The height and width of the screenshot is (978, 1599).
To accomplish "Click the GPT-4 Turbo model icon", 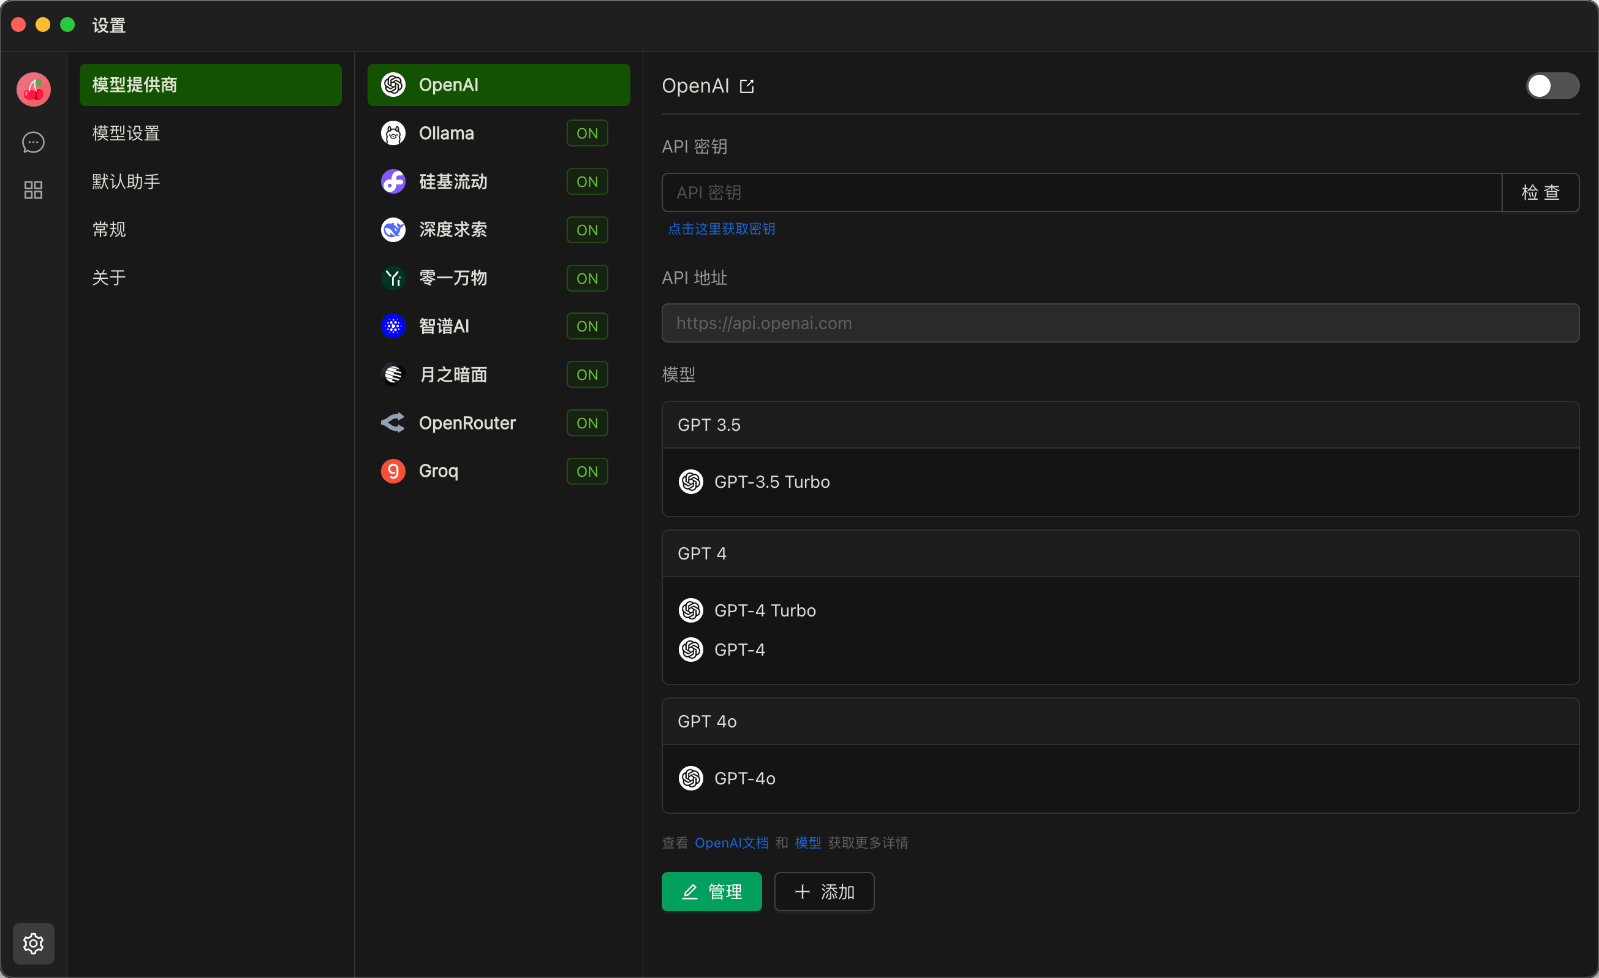I will click(x=691, y=610).
